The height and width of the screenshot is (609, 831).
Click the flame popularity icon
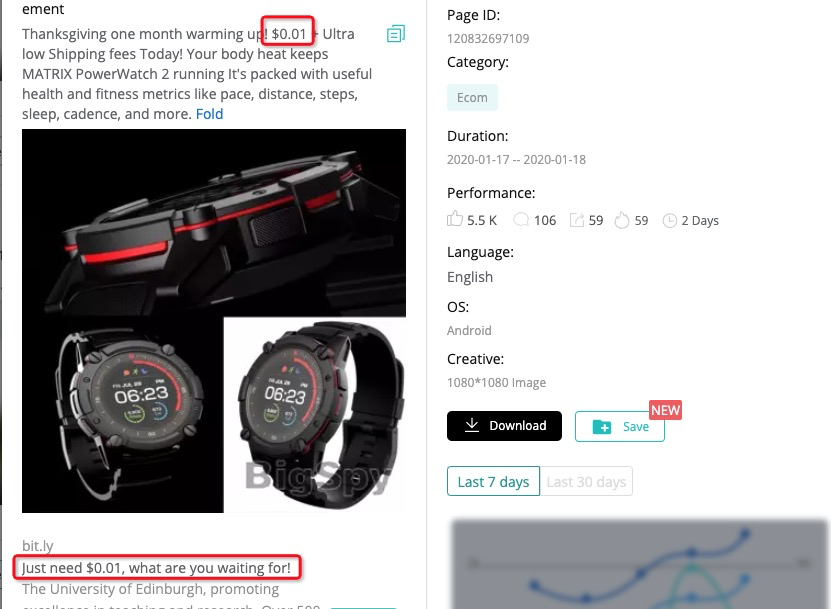coord(622,220)
